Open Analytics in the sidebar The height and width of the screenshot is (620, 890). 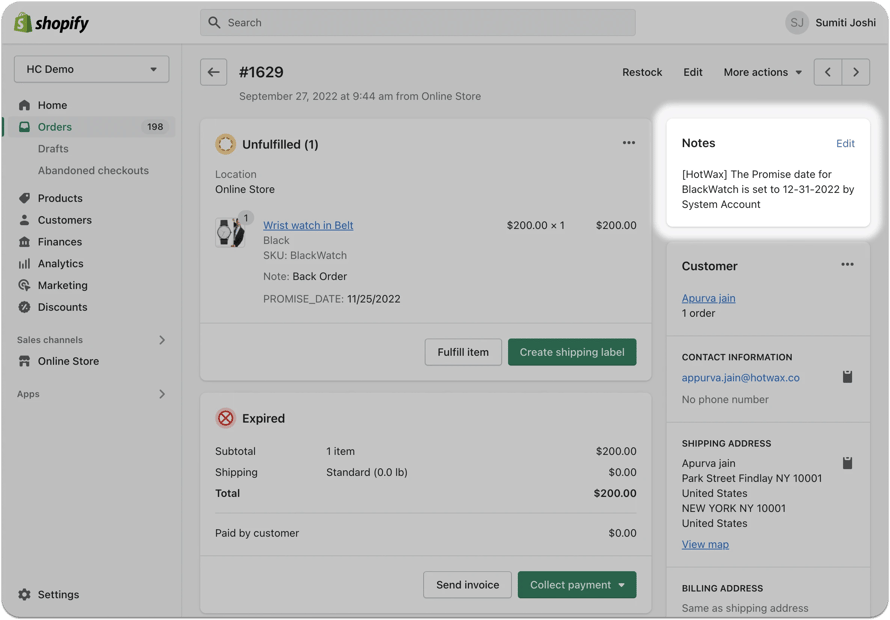tap(61, 263)
